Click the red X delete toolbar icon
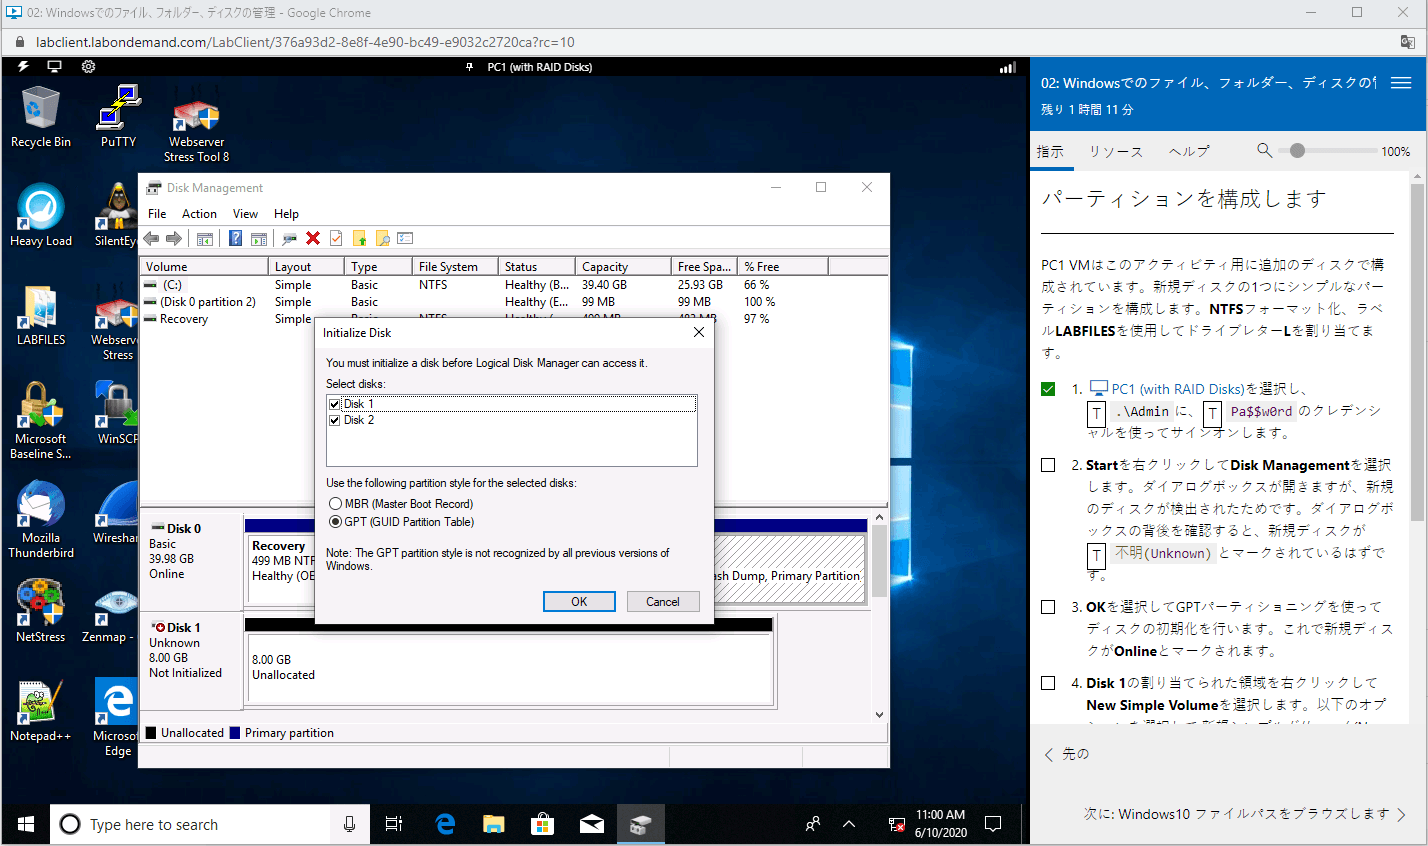 pos(313,238)
